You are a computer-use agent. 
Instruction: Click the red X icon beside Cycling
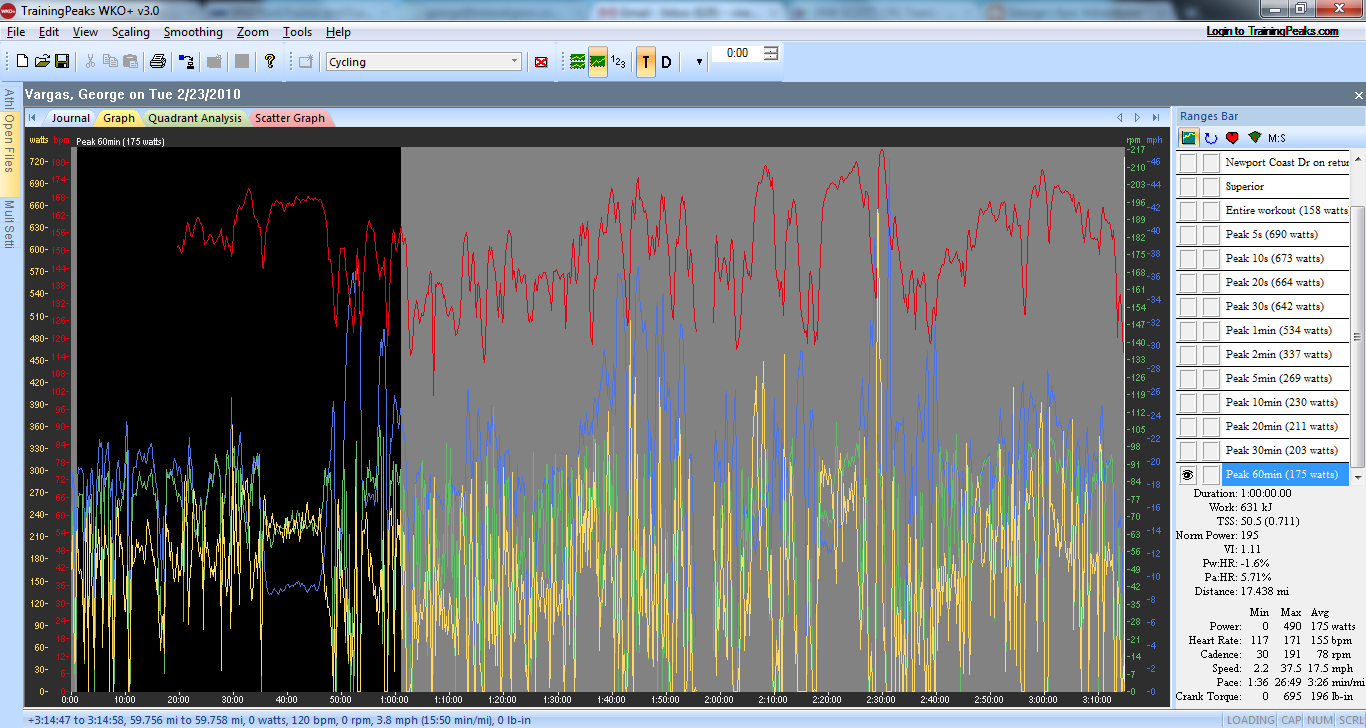click(x=541, y=62)
